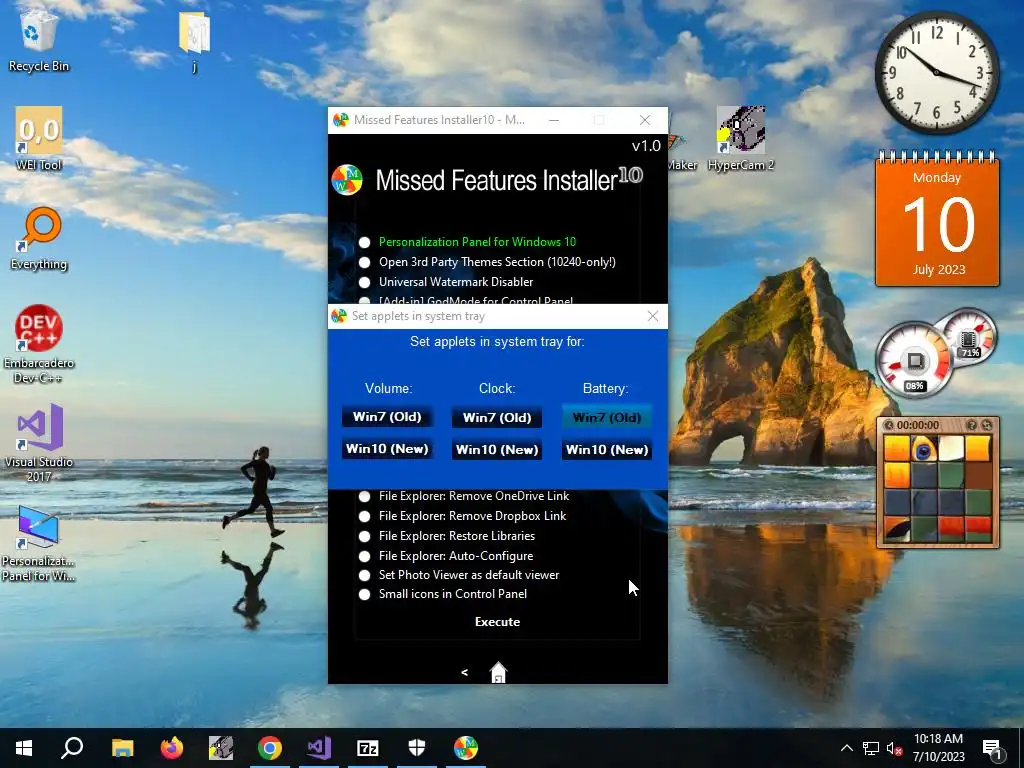Image resolution: width=1024 pixels, height=768 pixels.
Task: Close the Set applets in system tray dialog
Action: click(x=652, y=316)
